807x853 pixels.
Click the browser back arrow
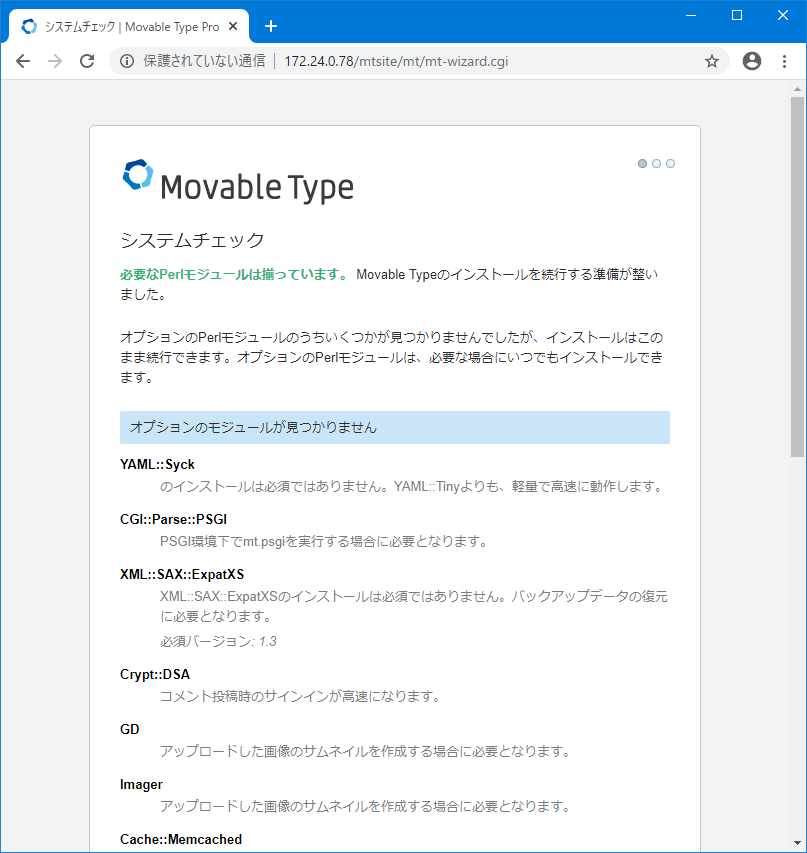(x=23, y=61)
